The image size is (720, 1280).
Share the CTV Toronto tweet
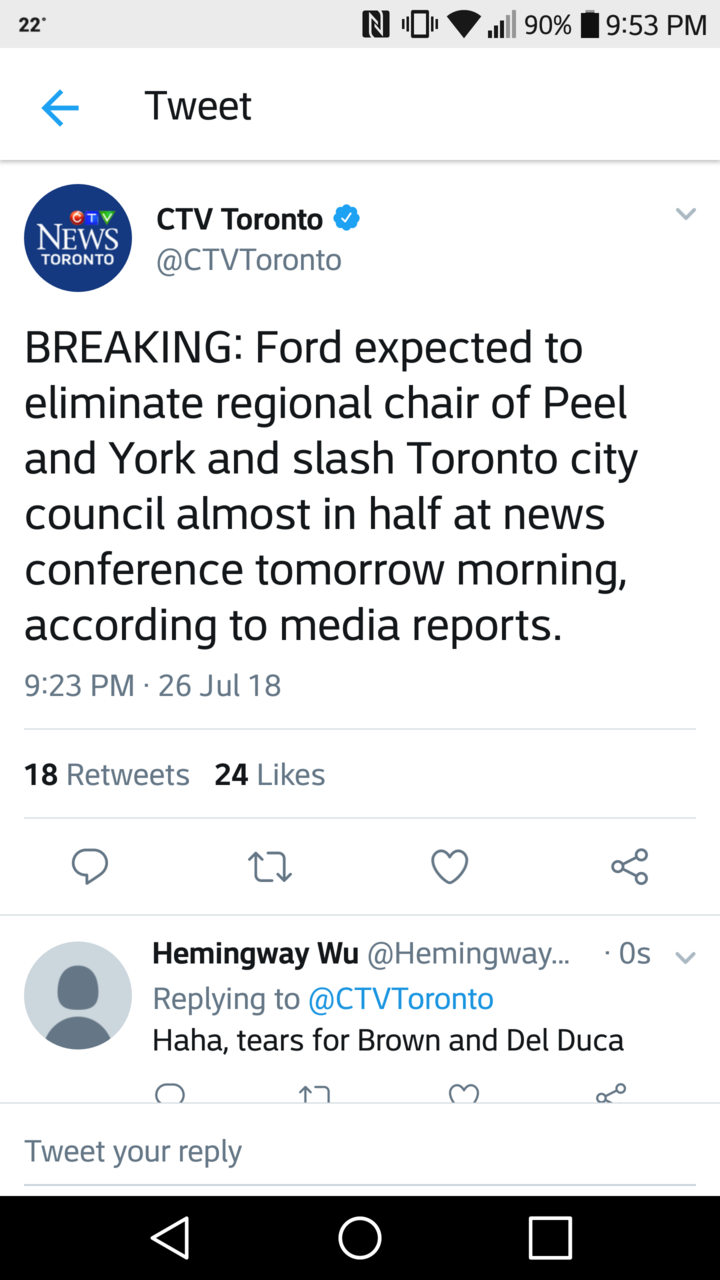[x=629, y=866]
